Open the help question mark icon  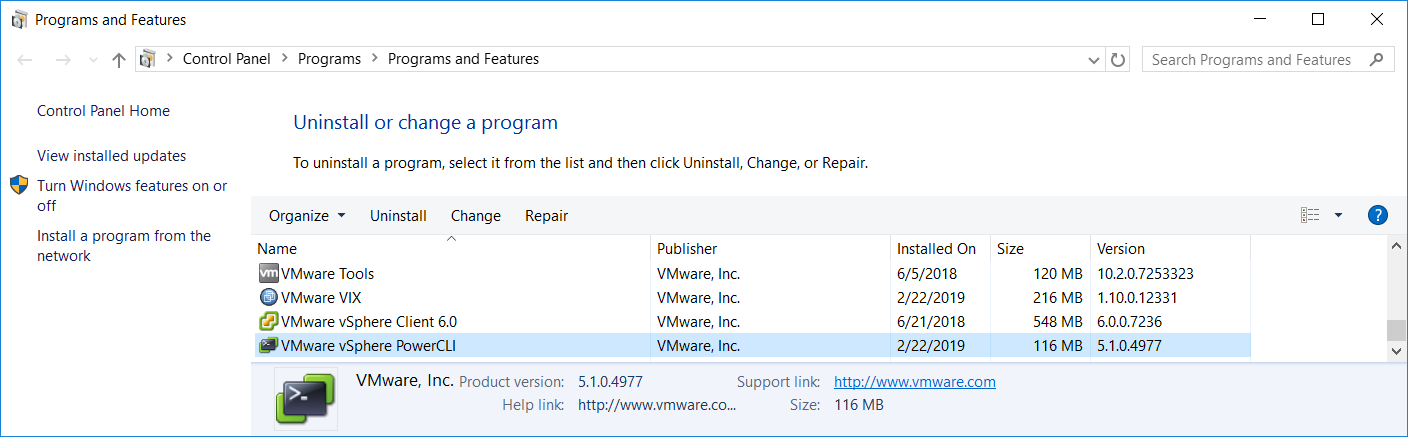point(1377,215)
